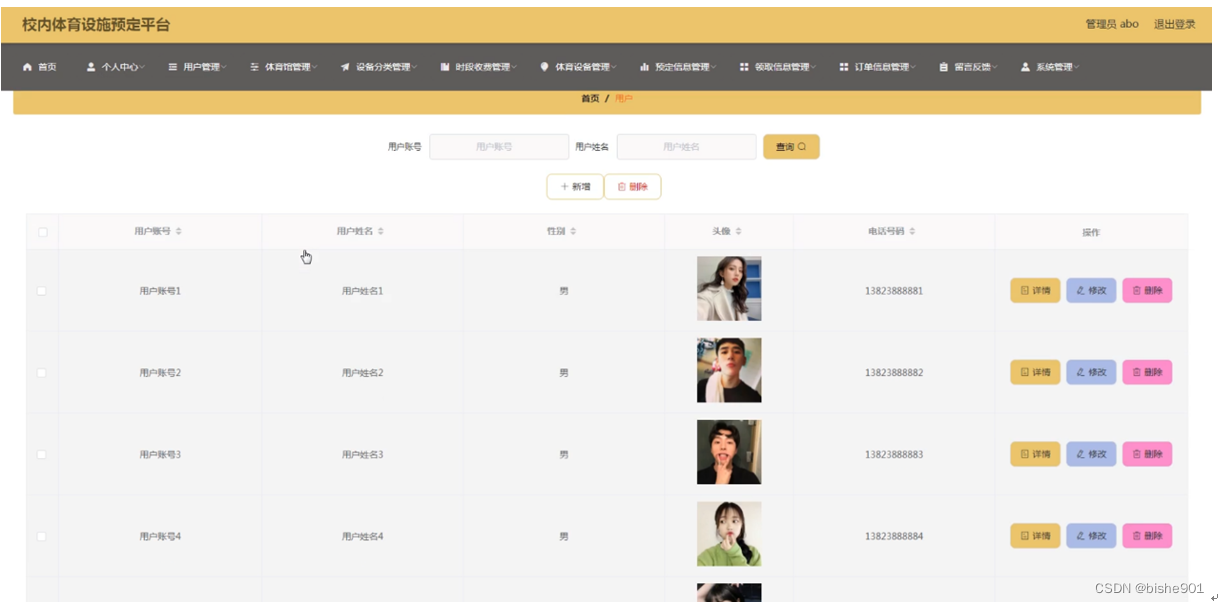This screenshot has width=1219, height=603.
Task: Focus the 用户账号 search input
Action: click(x=499, y=147)
